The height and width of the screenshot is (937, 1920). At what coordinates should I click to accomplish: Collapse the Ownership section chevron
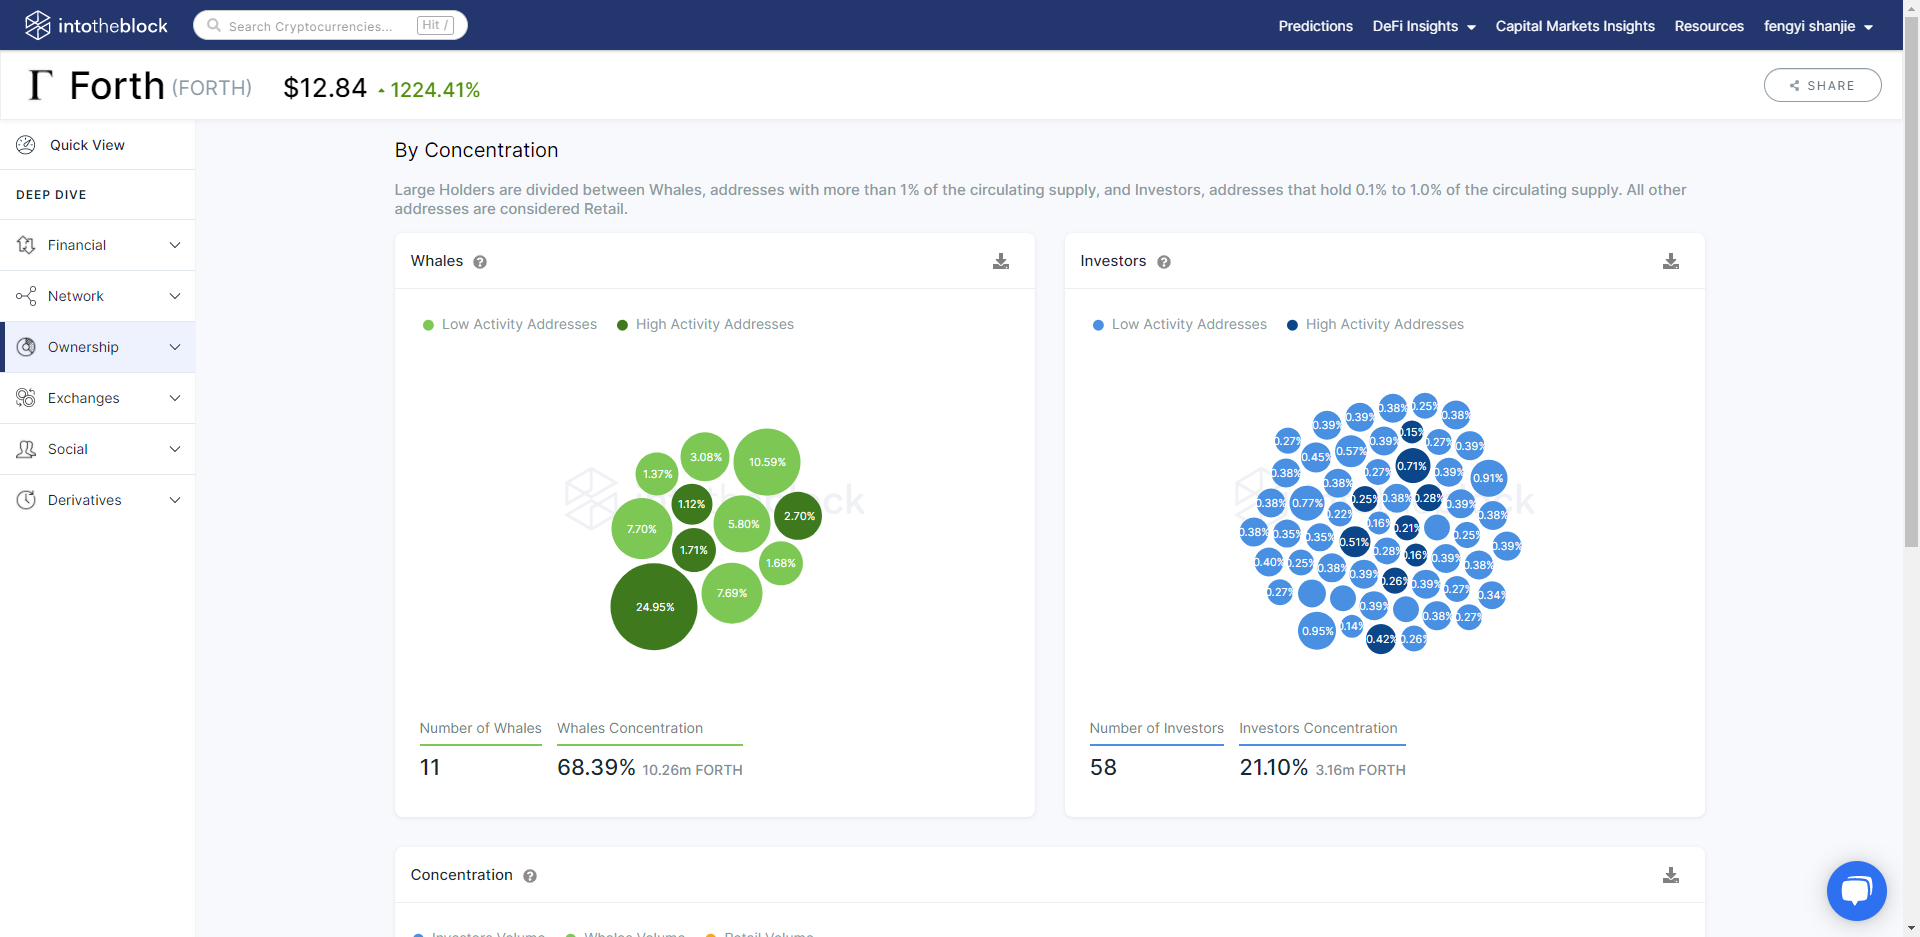point(175,347)
